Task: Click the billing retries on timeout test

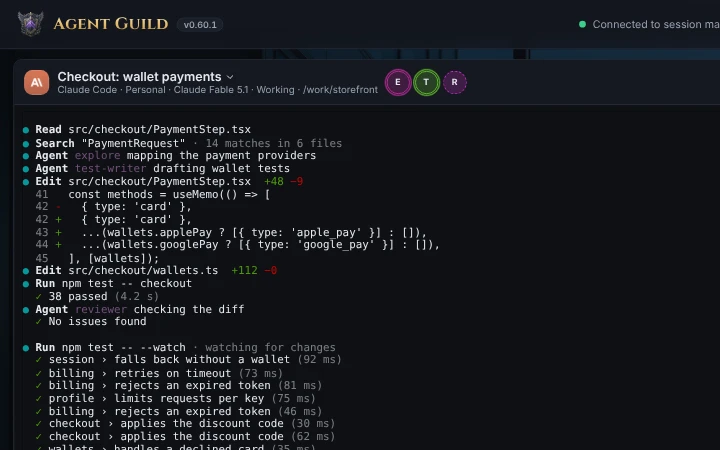Action: click(159, 373)
